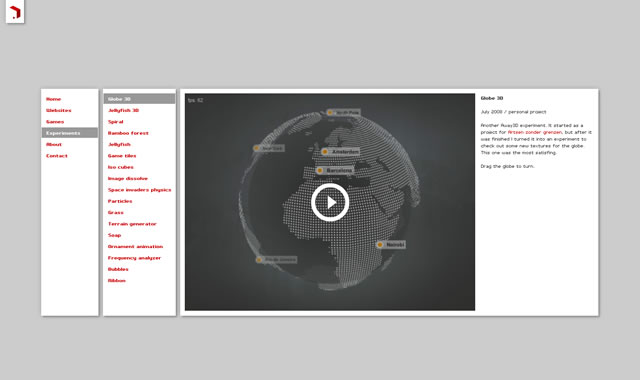
Task: Open the Grass experiment
Action: pos(116,213)
